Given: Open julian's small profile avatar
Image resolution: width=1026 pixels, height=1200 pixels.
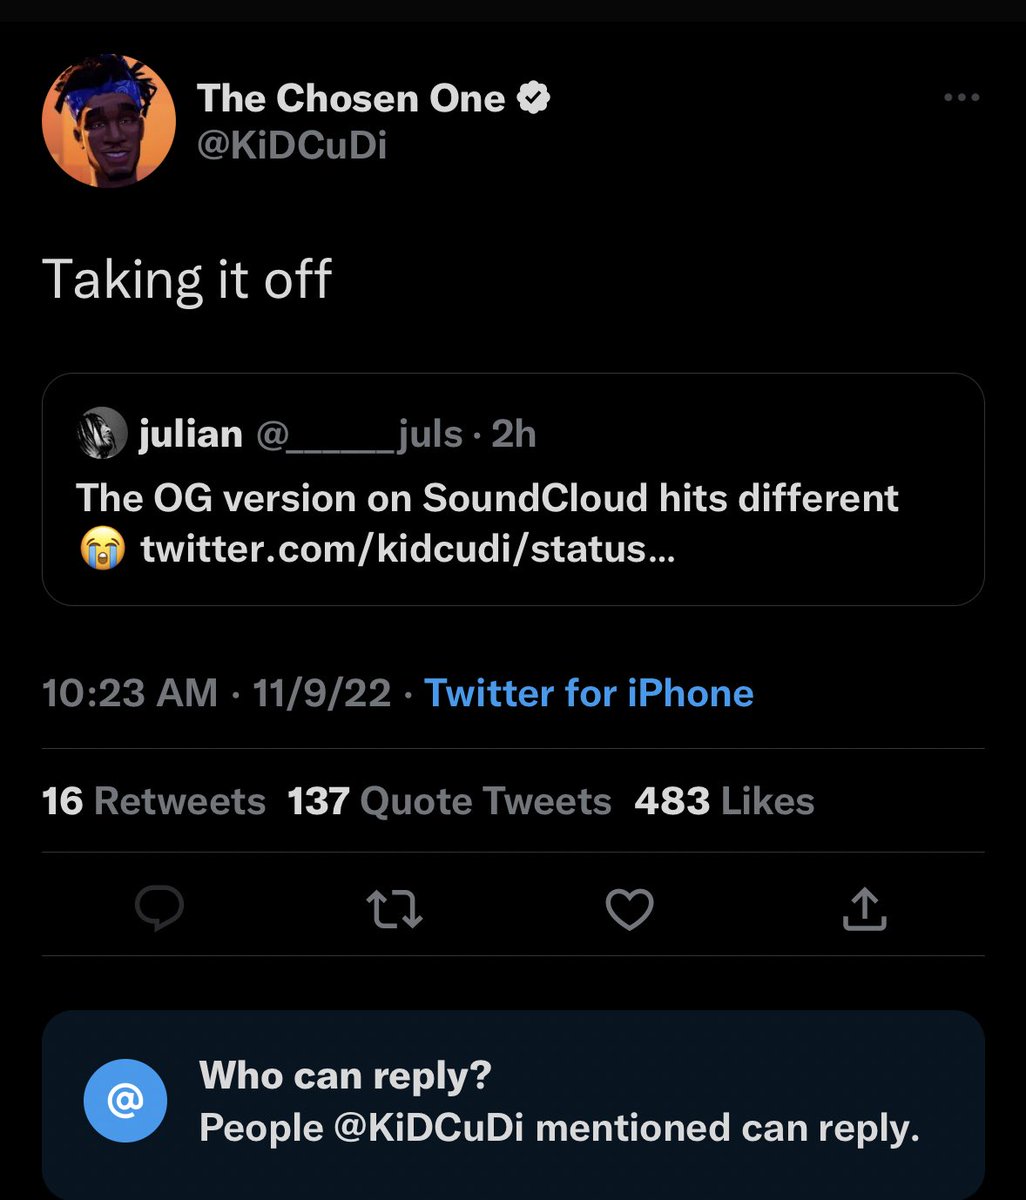Looking at the screenshot, I should click(x=102, y=433).
